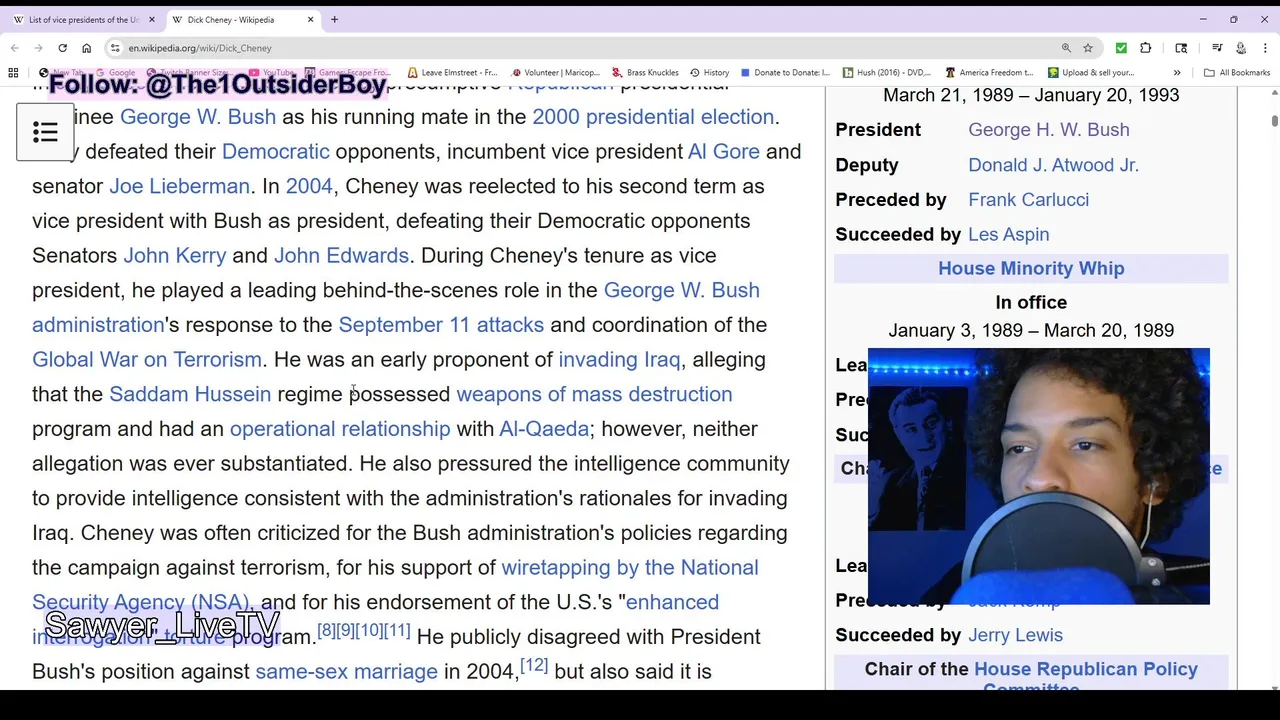Open the tab search sidebar icon
Screen dimensions: 1280x720
click(x=1181, y=48)
